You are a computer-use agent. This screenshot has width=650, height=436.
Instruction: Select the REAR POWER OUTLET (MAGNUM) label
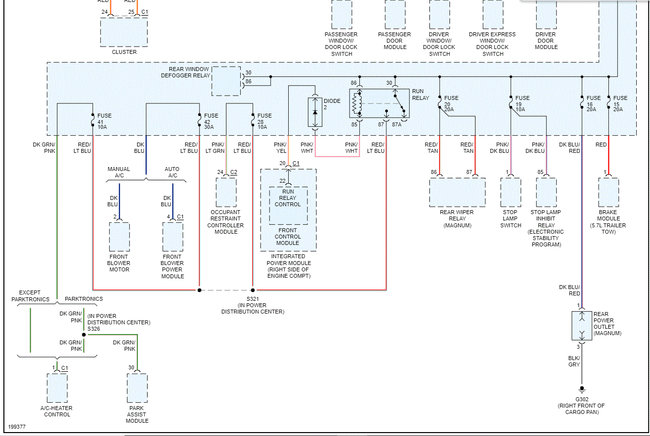tap(607, 324)
